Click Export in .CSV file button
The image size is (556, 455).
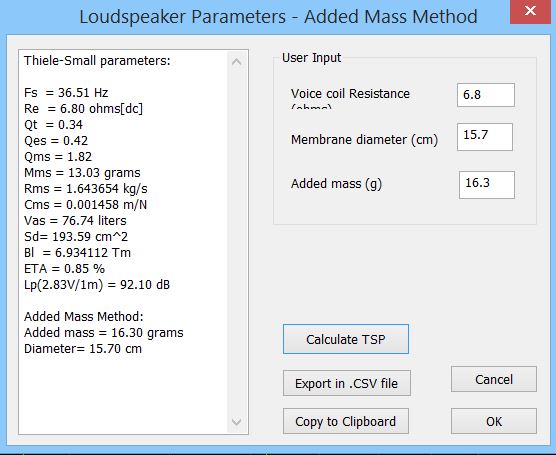coord(347,383)
